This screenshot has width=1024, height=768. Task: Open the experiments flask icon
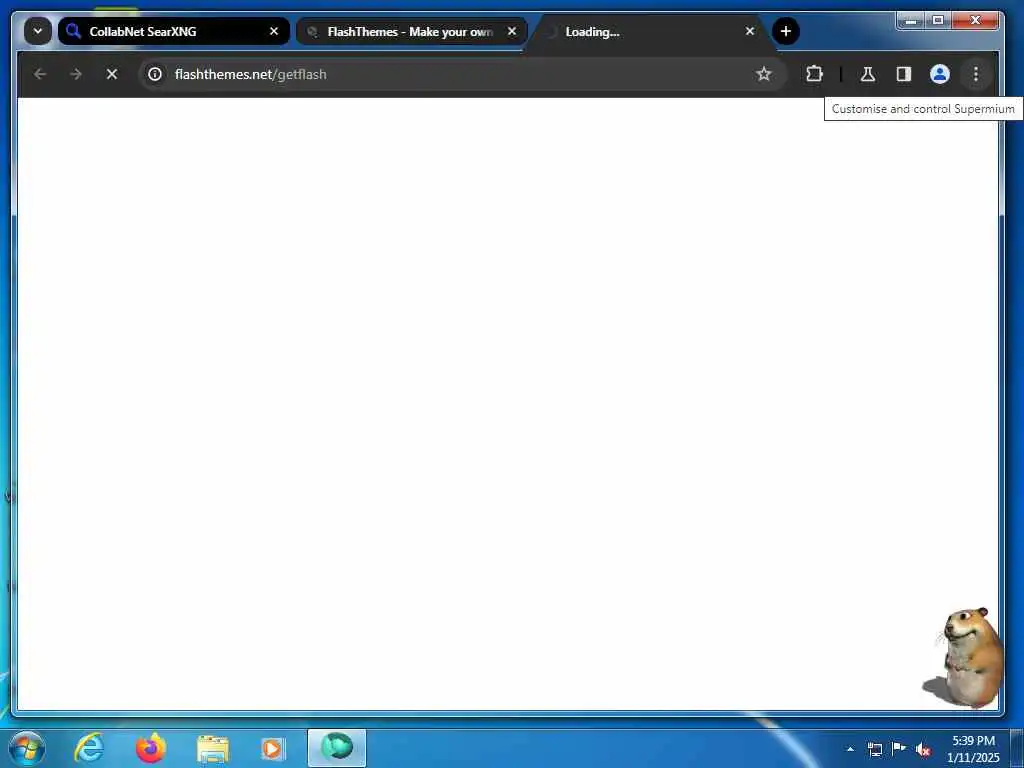point(867,74)
